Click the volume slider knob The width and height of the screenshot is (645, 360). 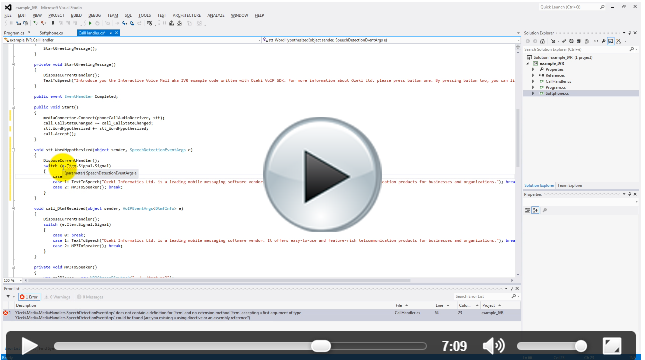pyautogui.click(x=580, y=346)
